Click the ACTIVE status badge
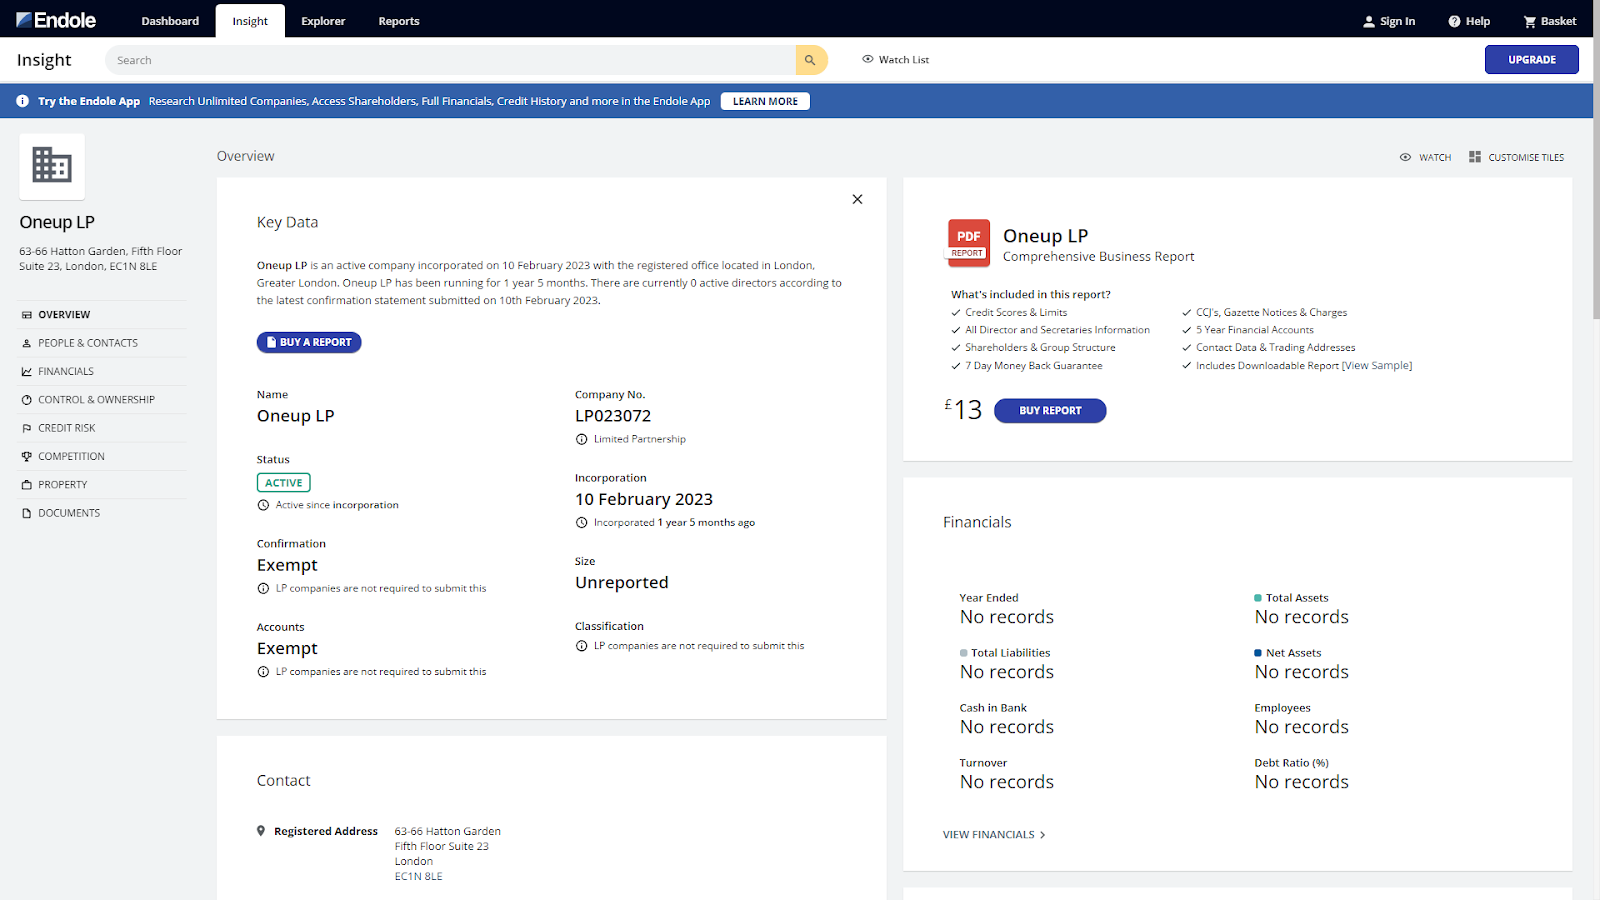1600x900 pixels. click(284, 483)
